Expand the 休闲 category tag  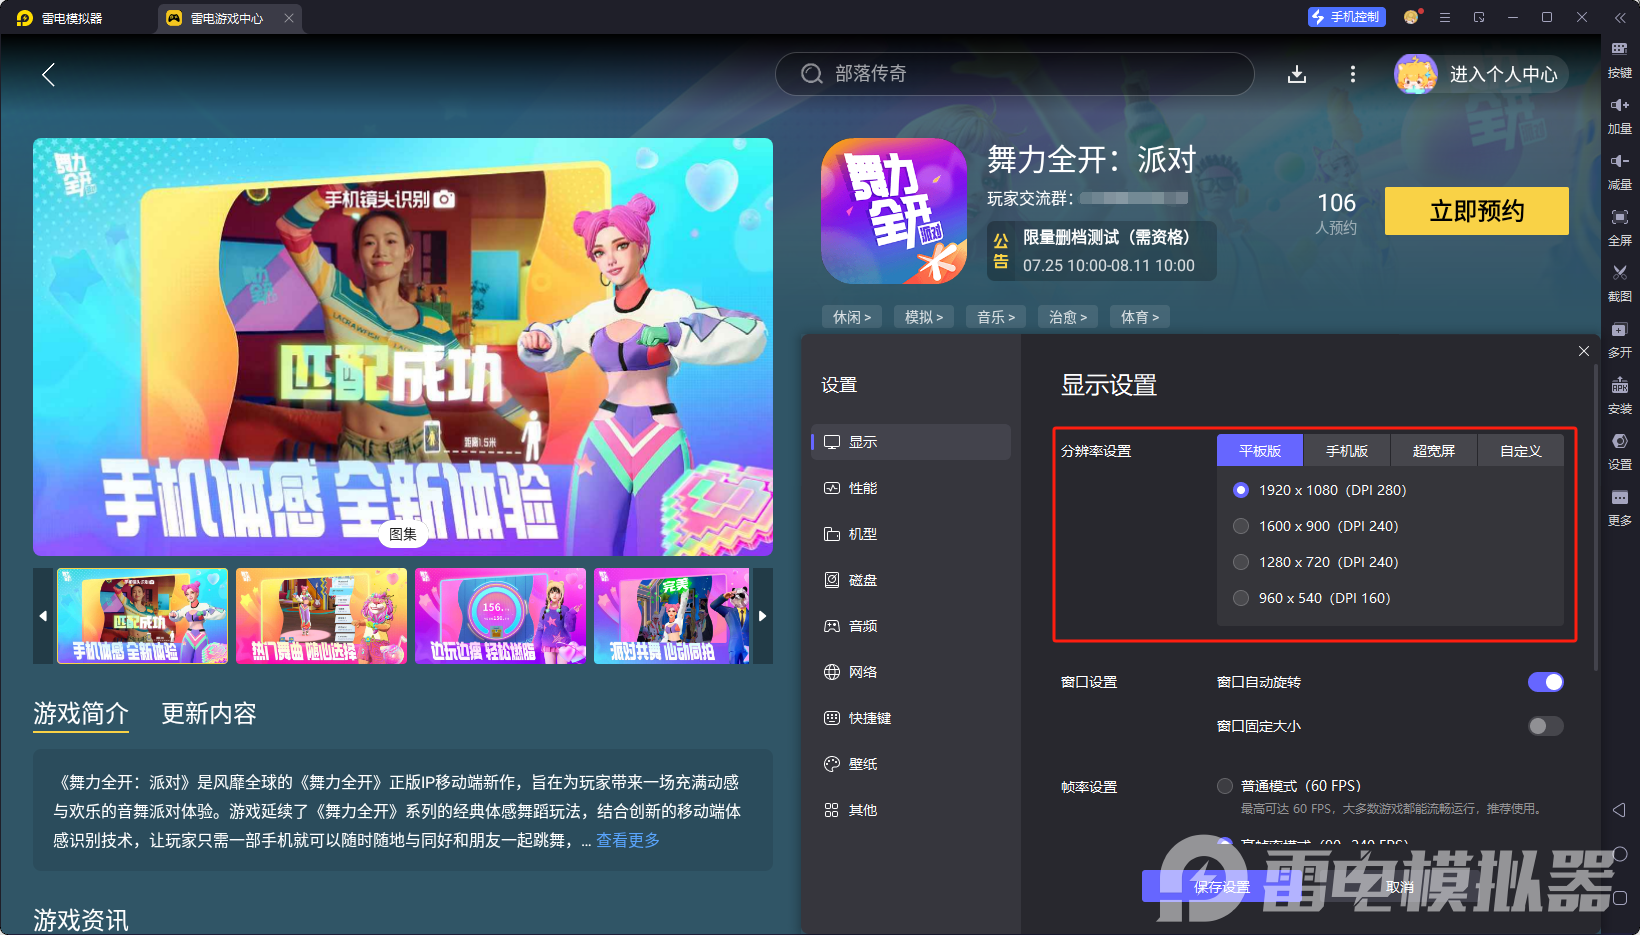pos(851,316)
